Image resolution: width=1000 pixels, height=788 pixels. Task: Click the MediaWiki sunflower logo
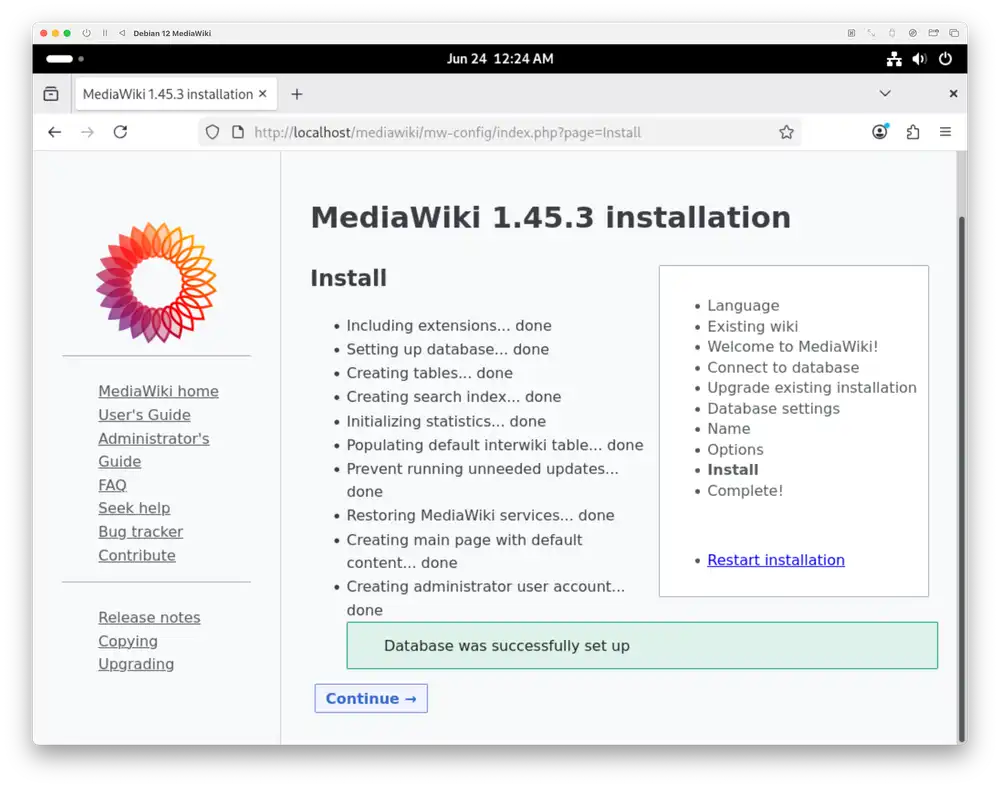[x=156, y=282]
